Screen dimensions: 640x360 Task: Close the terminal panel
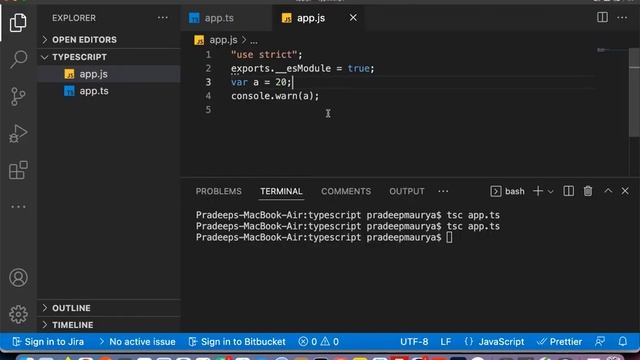coord(625,191)
